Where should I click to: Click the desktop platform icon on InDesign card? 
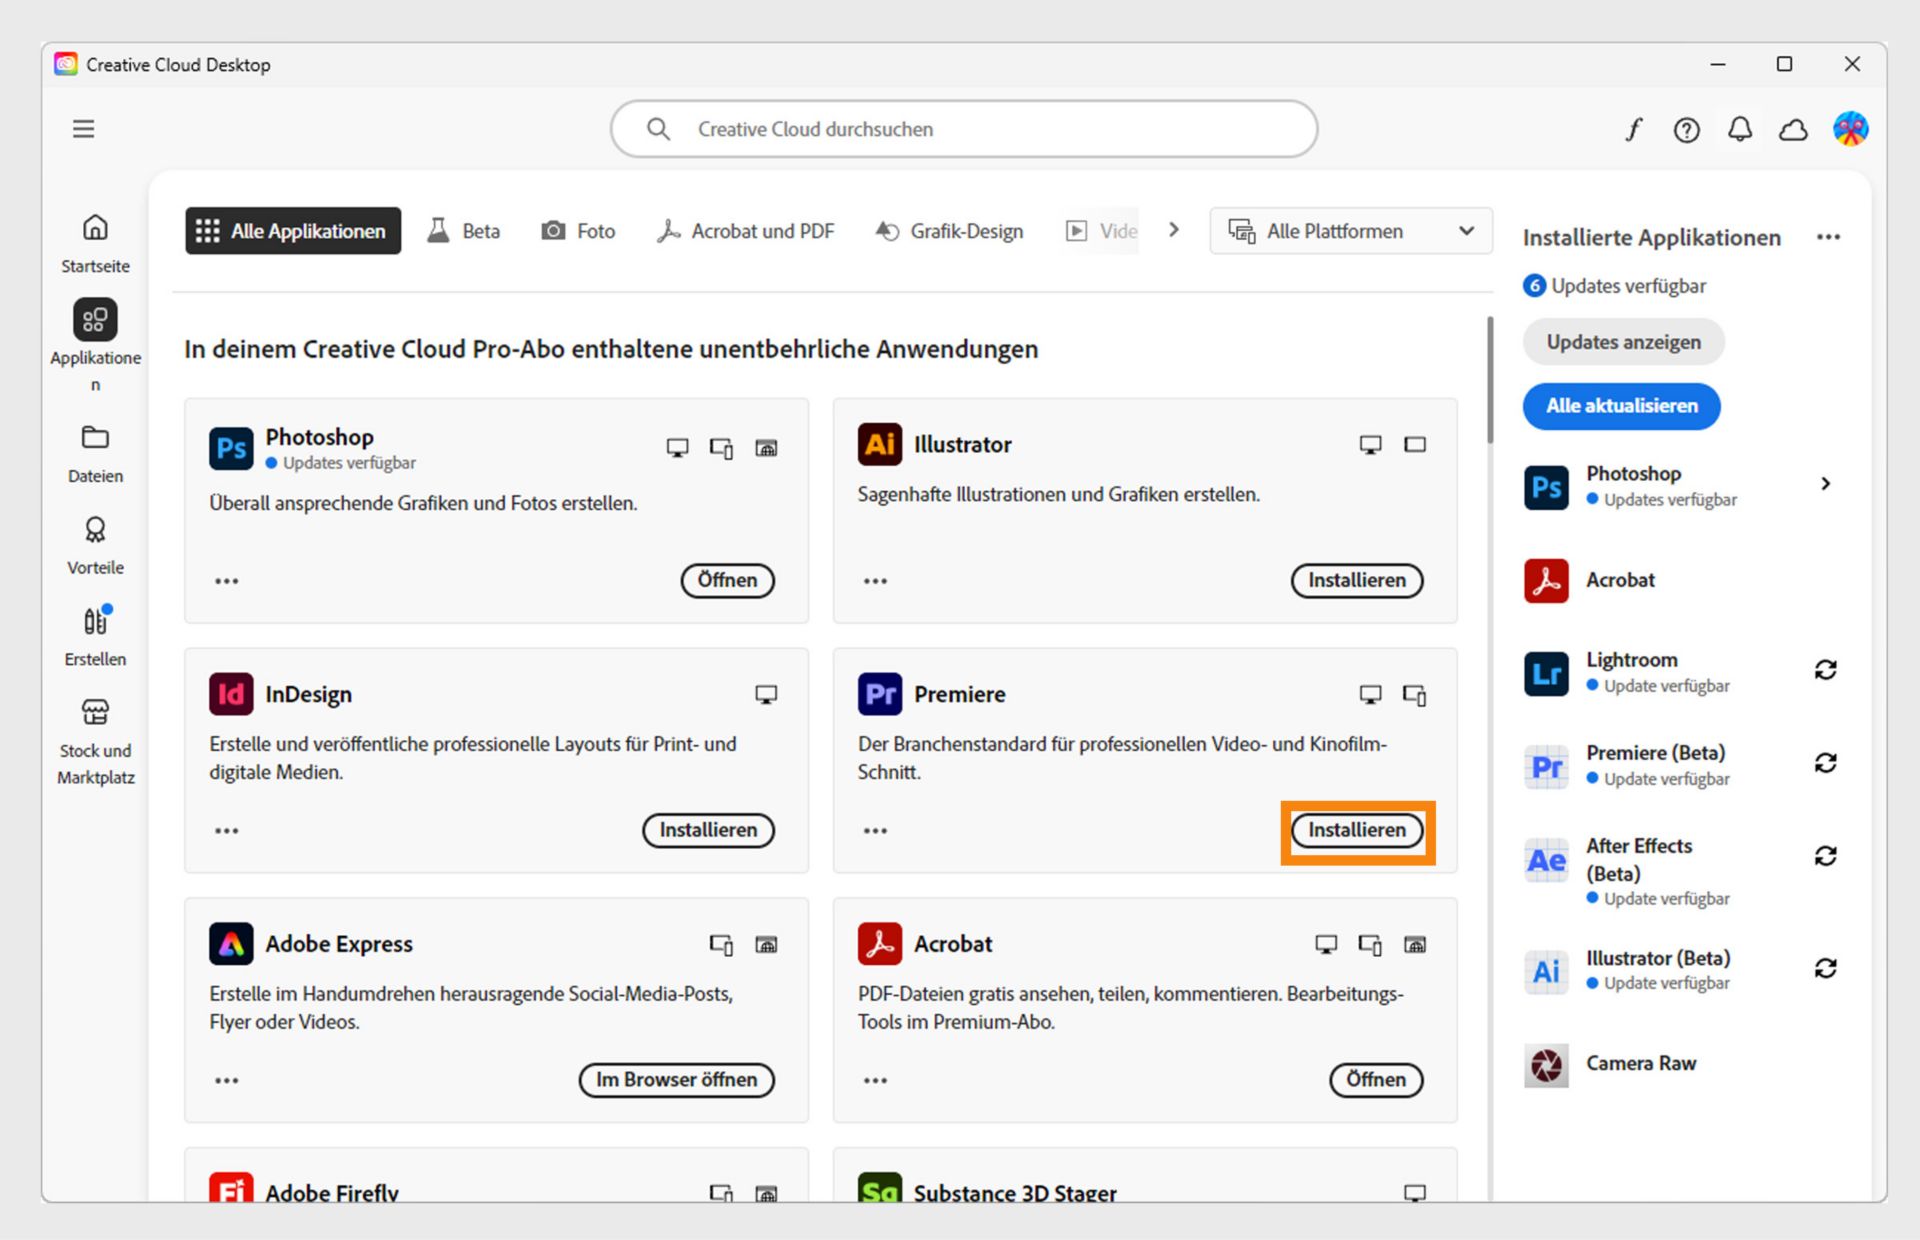pyautogui.click(x=766, y=695)
